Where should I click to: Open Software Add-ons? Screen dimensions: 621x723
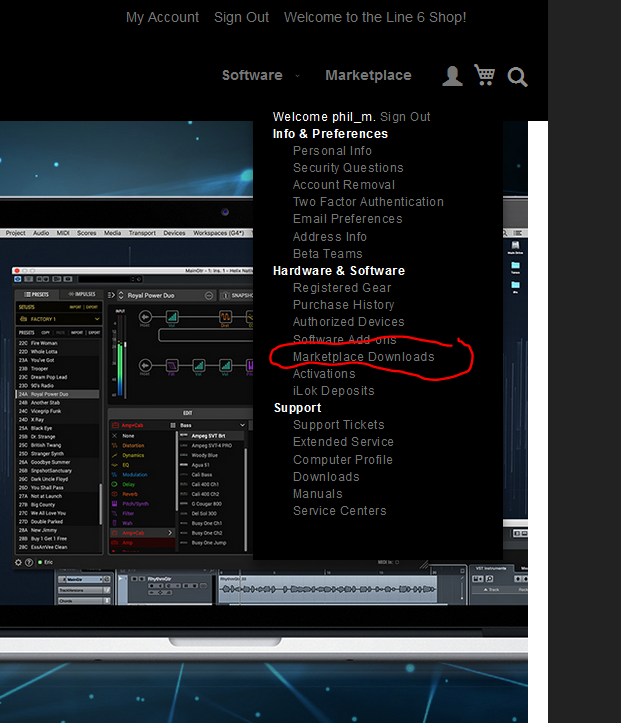point(344,339)
